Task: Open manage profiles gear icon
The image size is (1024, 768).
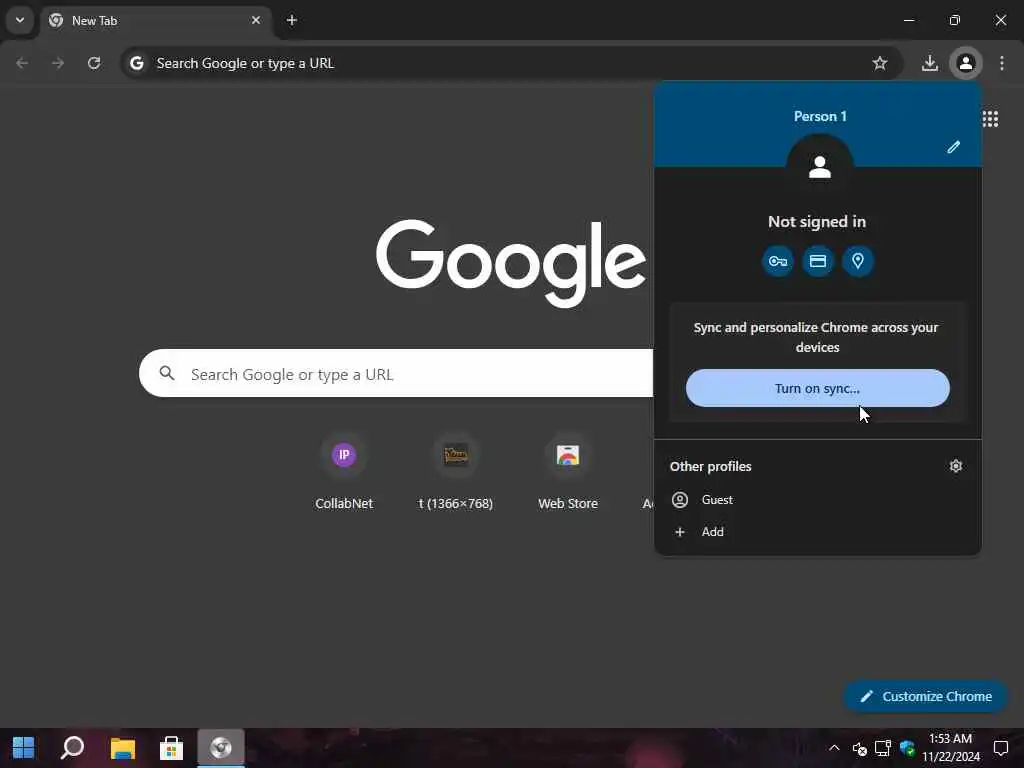Action: tap(955, 466)
